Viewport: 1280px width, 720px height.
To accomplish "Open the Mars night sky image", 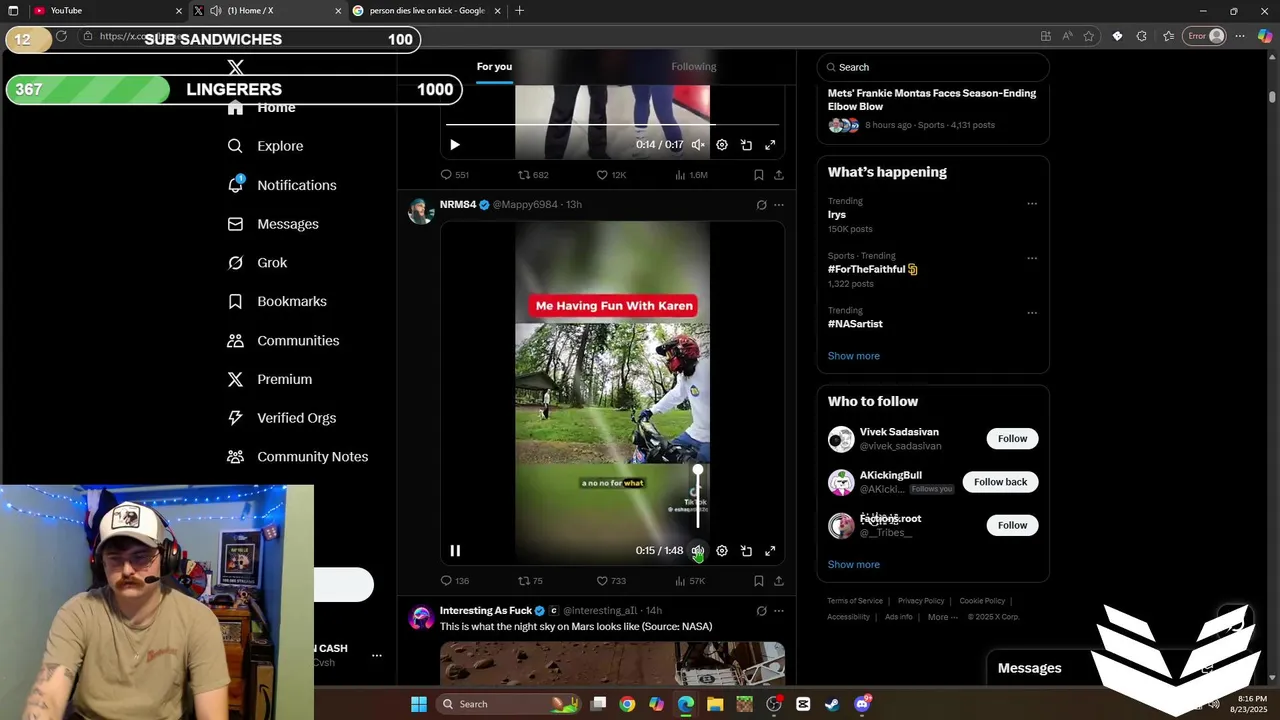I will [x=612, y=664].
